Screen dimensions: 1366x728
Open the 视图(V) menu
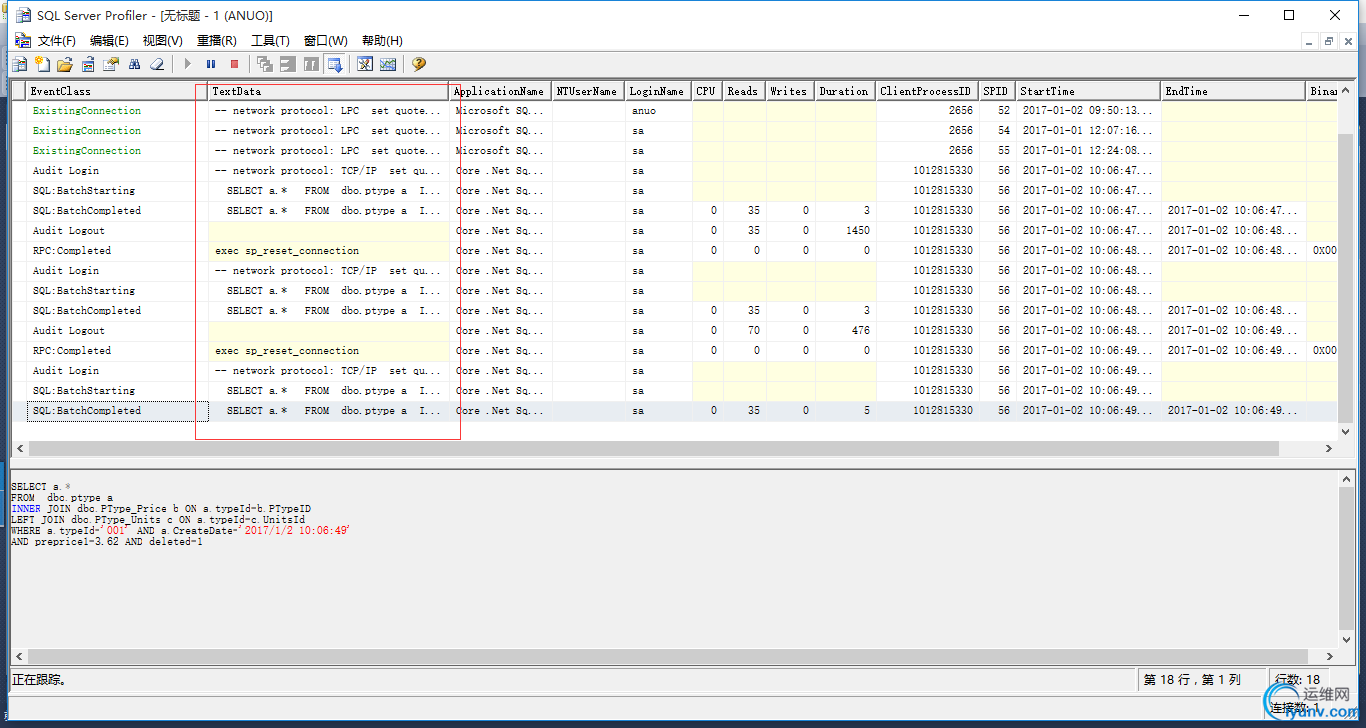162,41
